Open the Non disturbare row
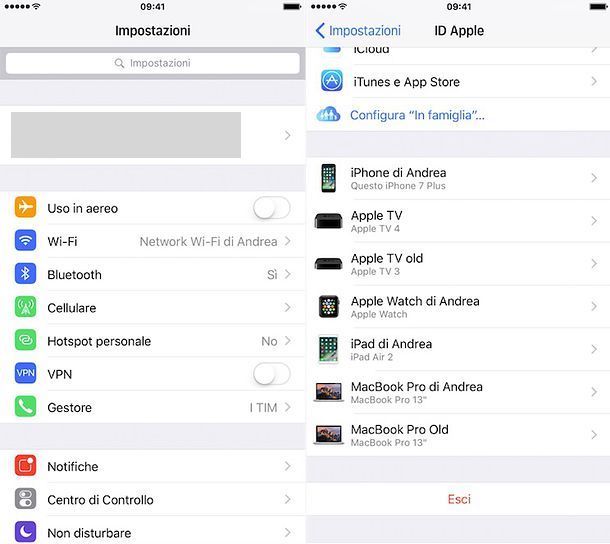This screenshot has height=544, width=610. point(152,532)
